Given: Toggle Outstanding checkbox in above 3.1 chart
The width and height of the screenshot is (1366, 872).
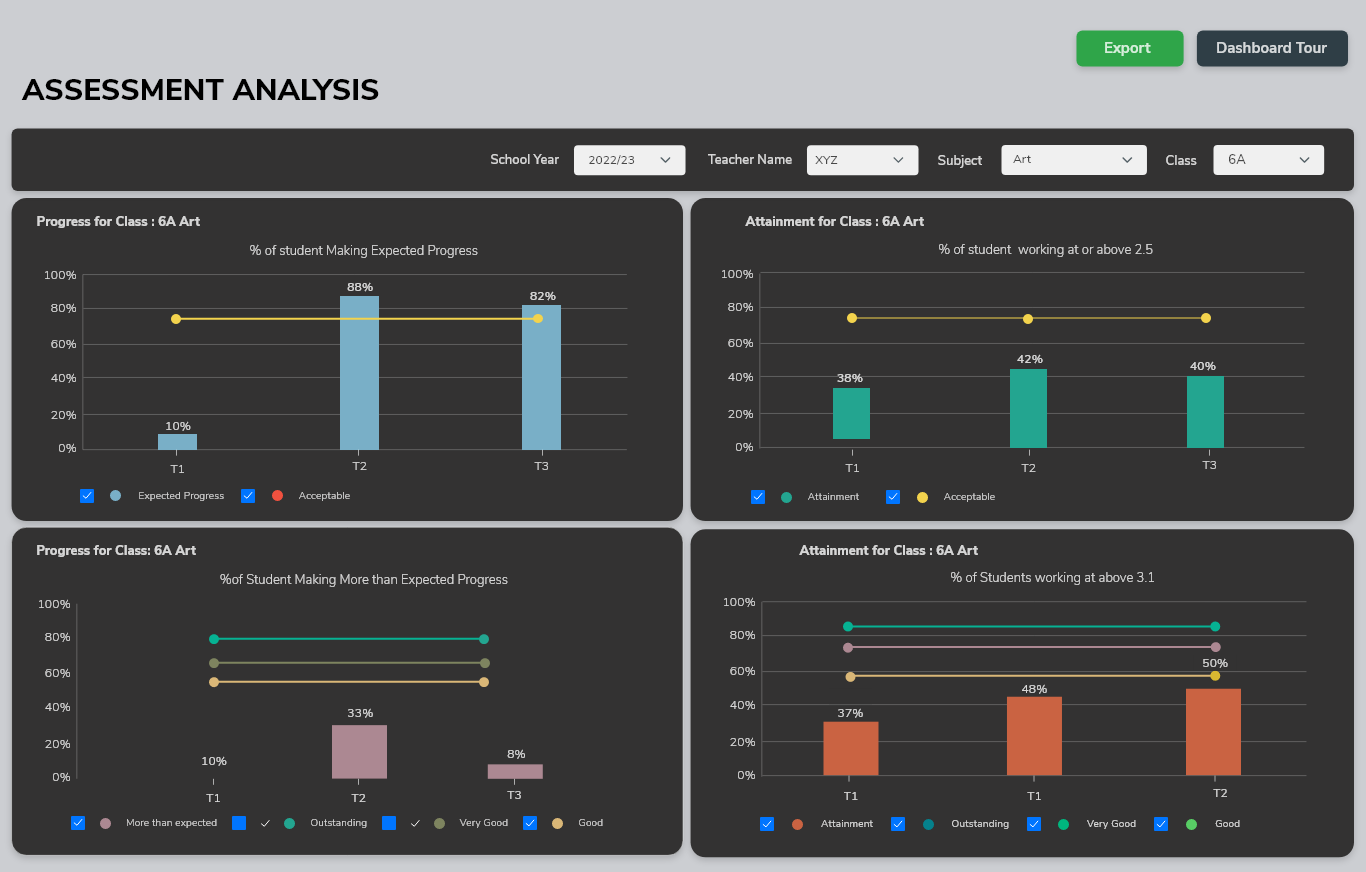Looking at the screenshot, I should [x=898, y=824].
